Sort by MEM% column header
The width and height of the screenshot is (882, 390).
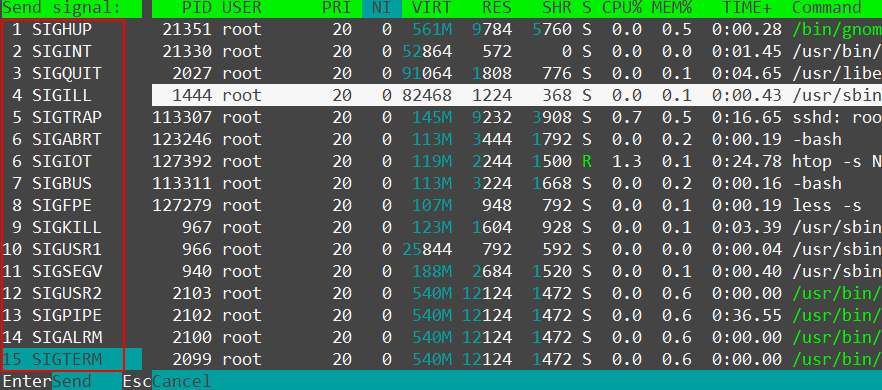672,8
